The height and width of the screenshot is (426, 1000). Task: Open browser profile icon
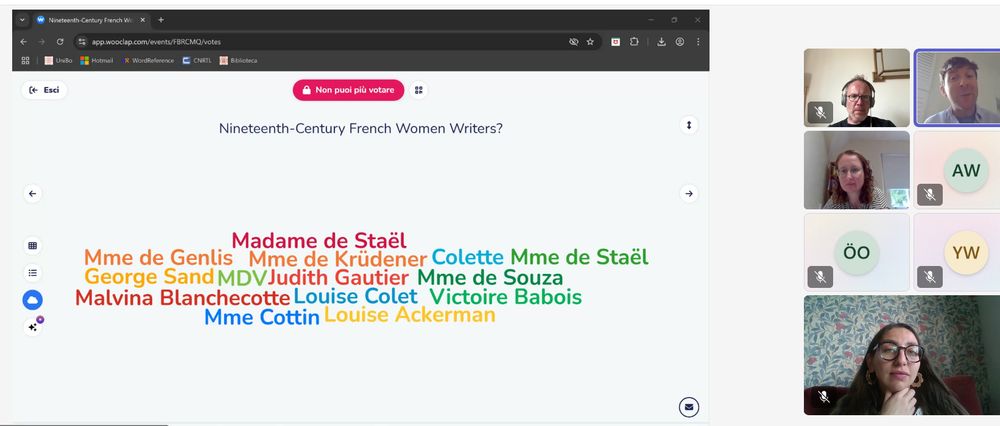click(x=680, y=41)
